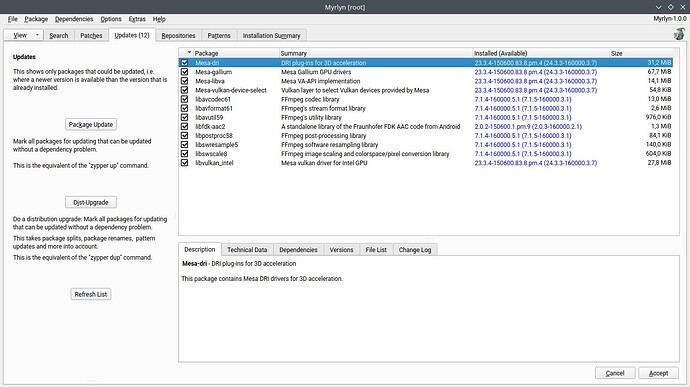
Task: Toggle the libavutil59 checkbox
Action: (x=184, y=117)
